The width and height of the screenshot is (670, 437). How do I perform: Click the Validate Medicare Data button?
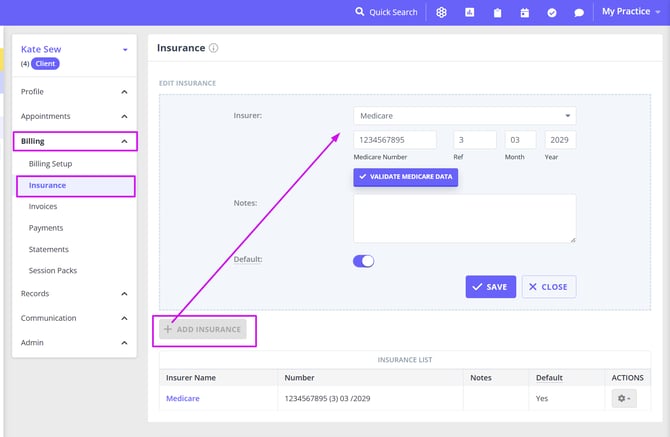pos(405,177)
